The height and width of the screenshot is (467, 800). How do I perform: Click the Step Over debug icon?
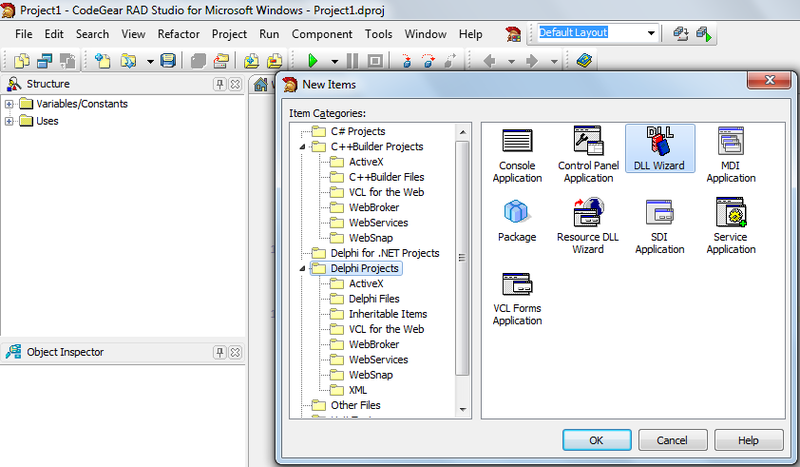point(429,61)
